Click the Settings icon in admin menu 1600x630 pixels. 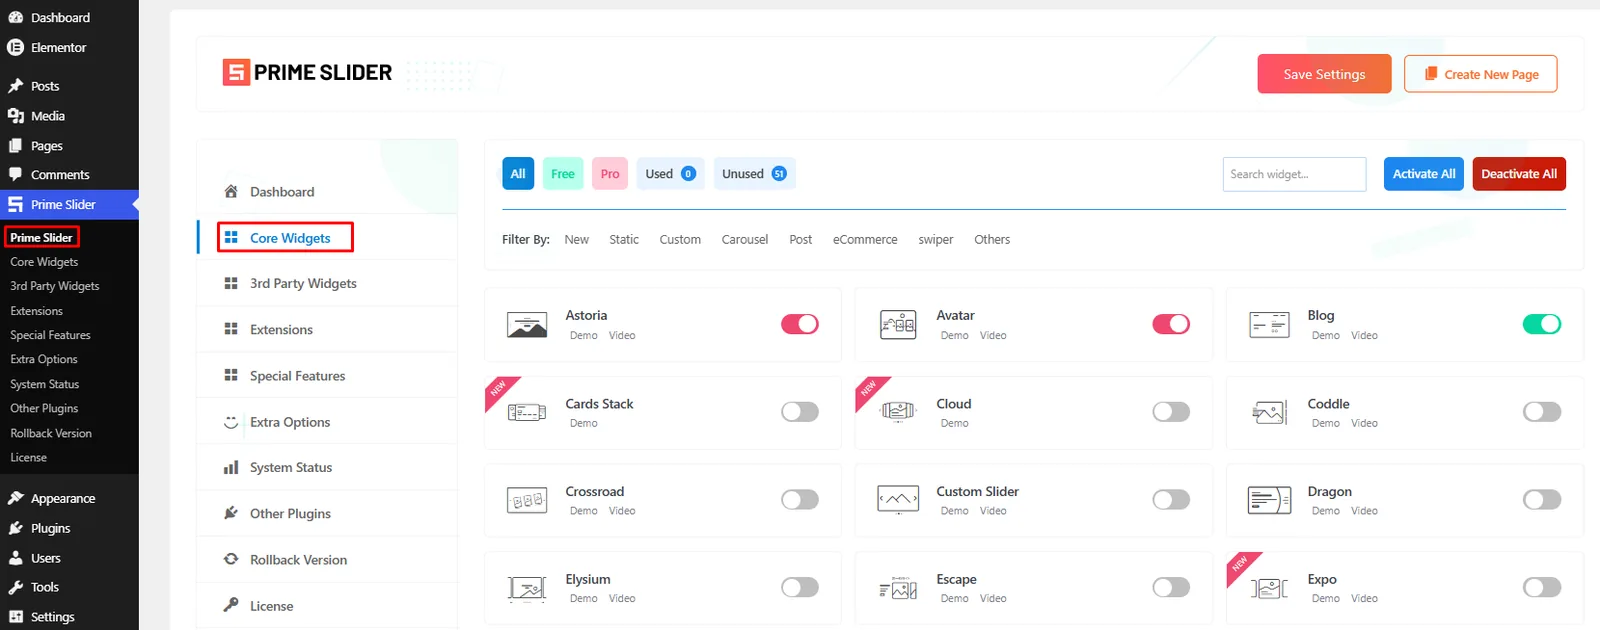pos(15,617)
